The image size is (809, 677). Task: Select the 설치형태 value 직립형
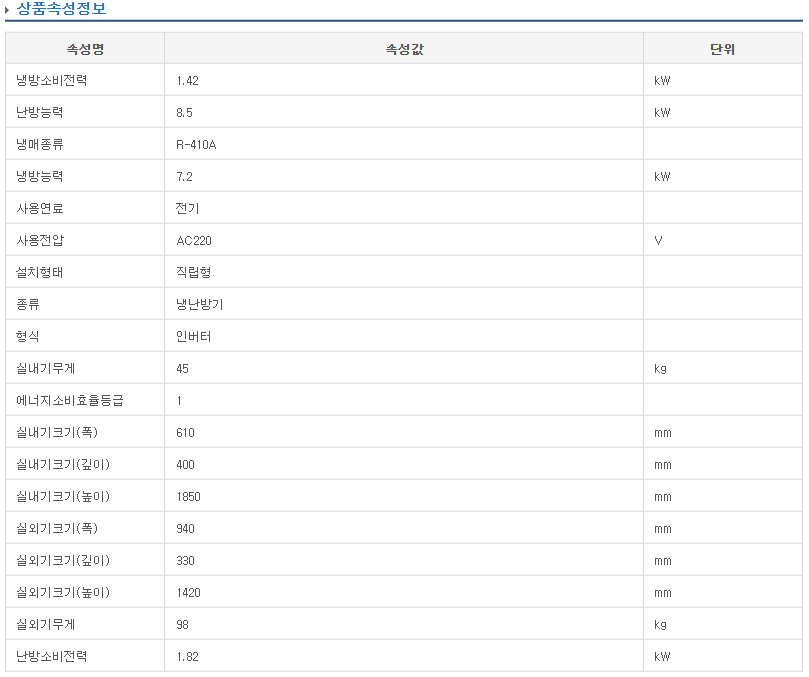coord(193,272)
